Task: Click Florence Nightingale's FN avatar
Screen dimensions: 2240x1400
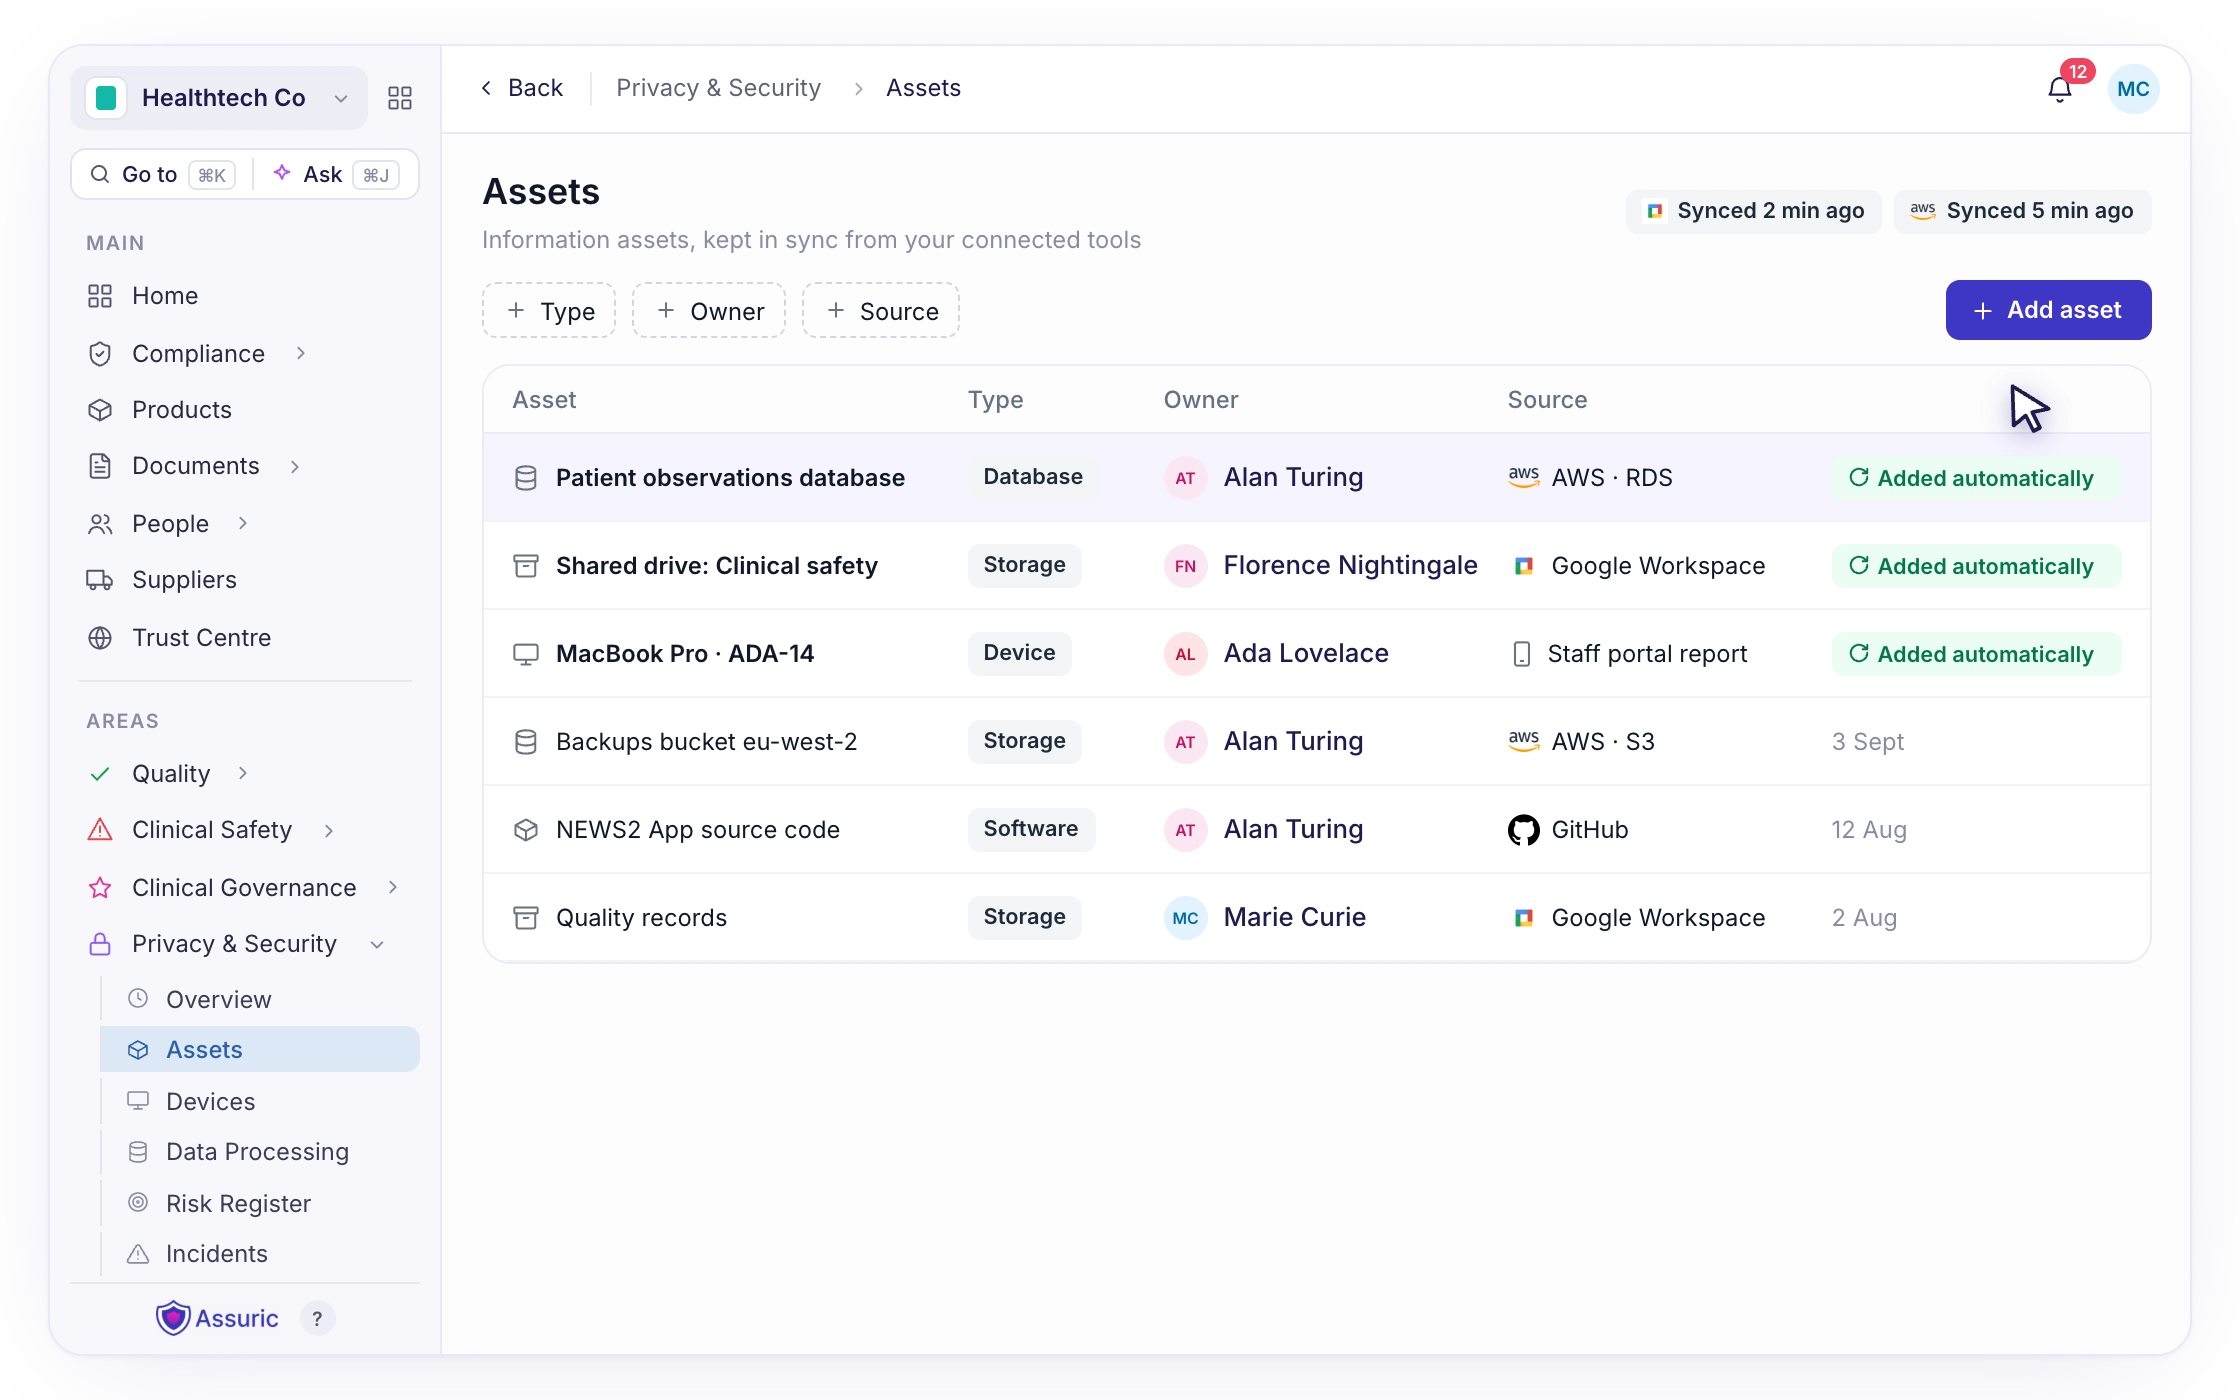Action: click(x=1185, y=566)
